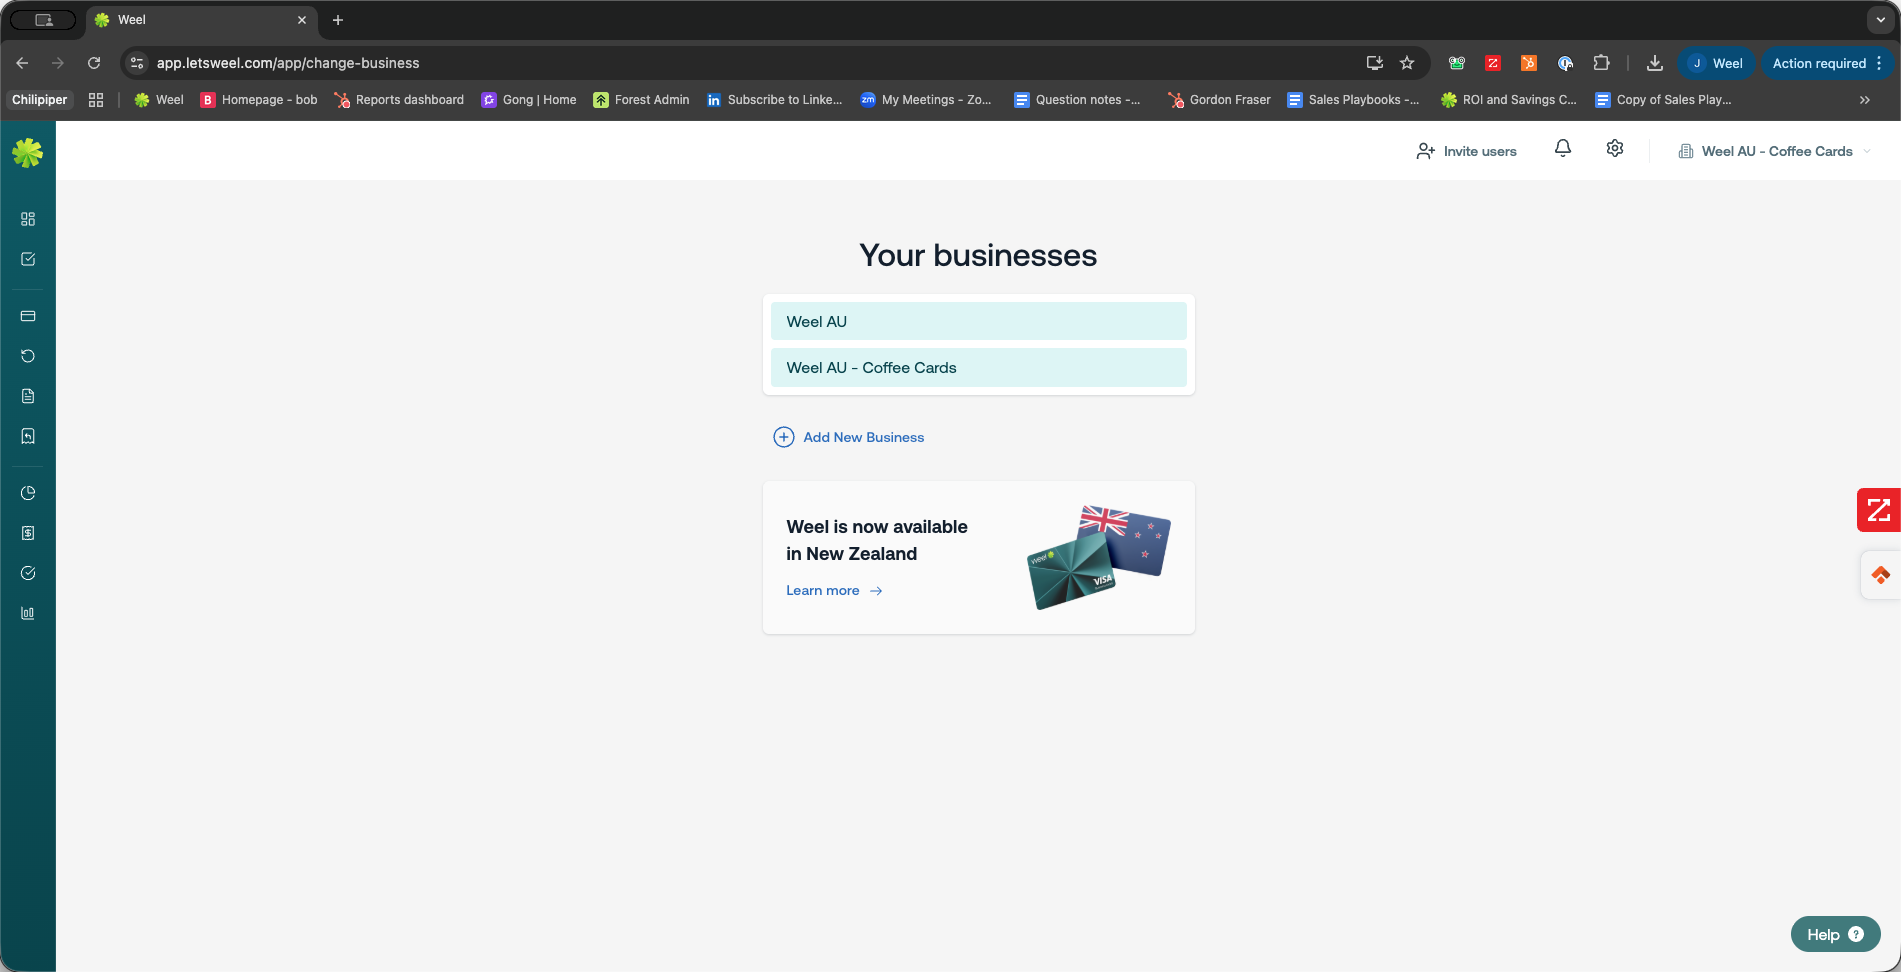Open the Subscribe to LinkedIn bookmark
This screenshot has width=1901, height=972.
(x=775, y=100)
